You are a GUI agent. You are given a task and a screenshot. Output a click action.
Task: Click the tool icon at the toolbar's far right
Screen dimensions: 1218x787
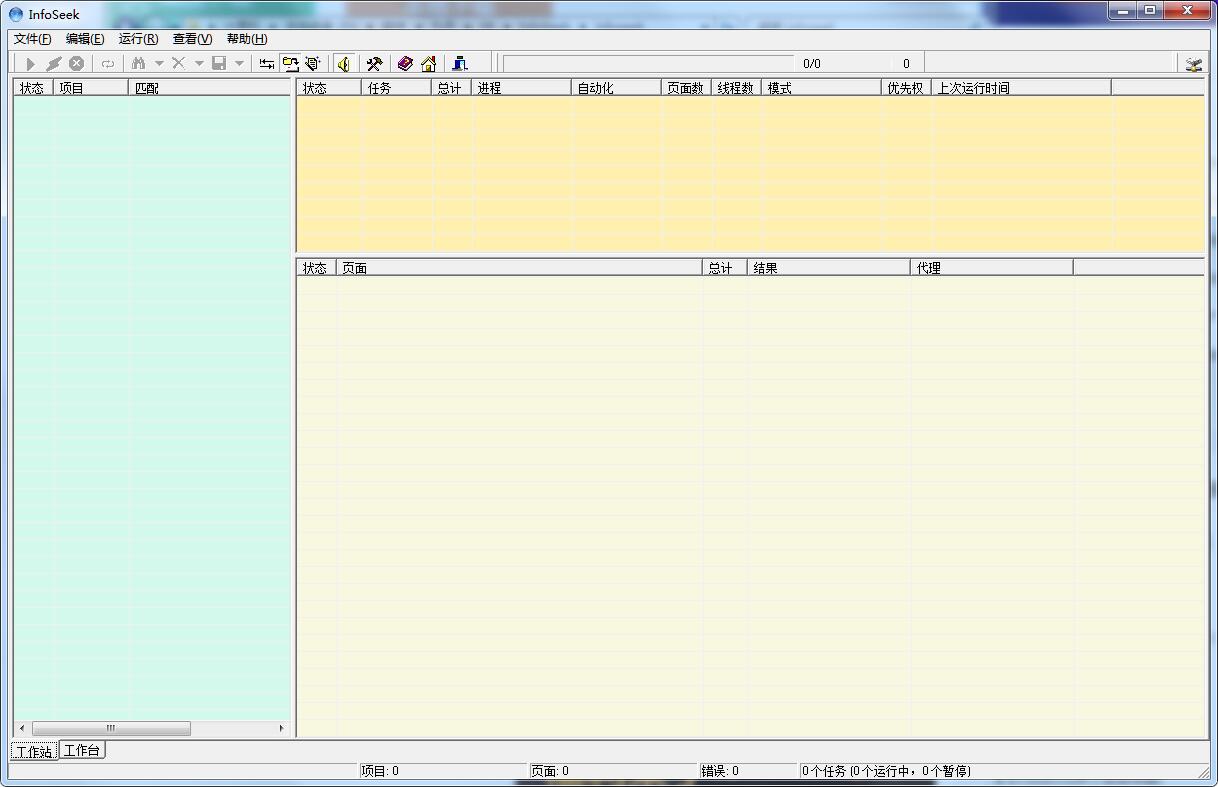[1193, 63]
